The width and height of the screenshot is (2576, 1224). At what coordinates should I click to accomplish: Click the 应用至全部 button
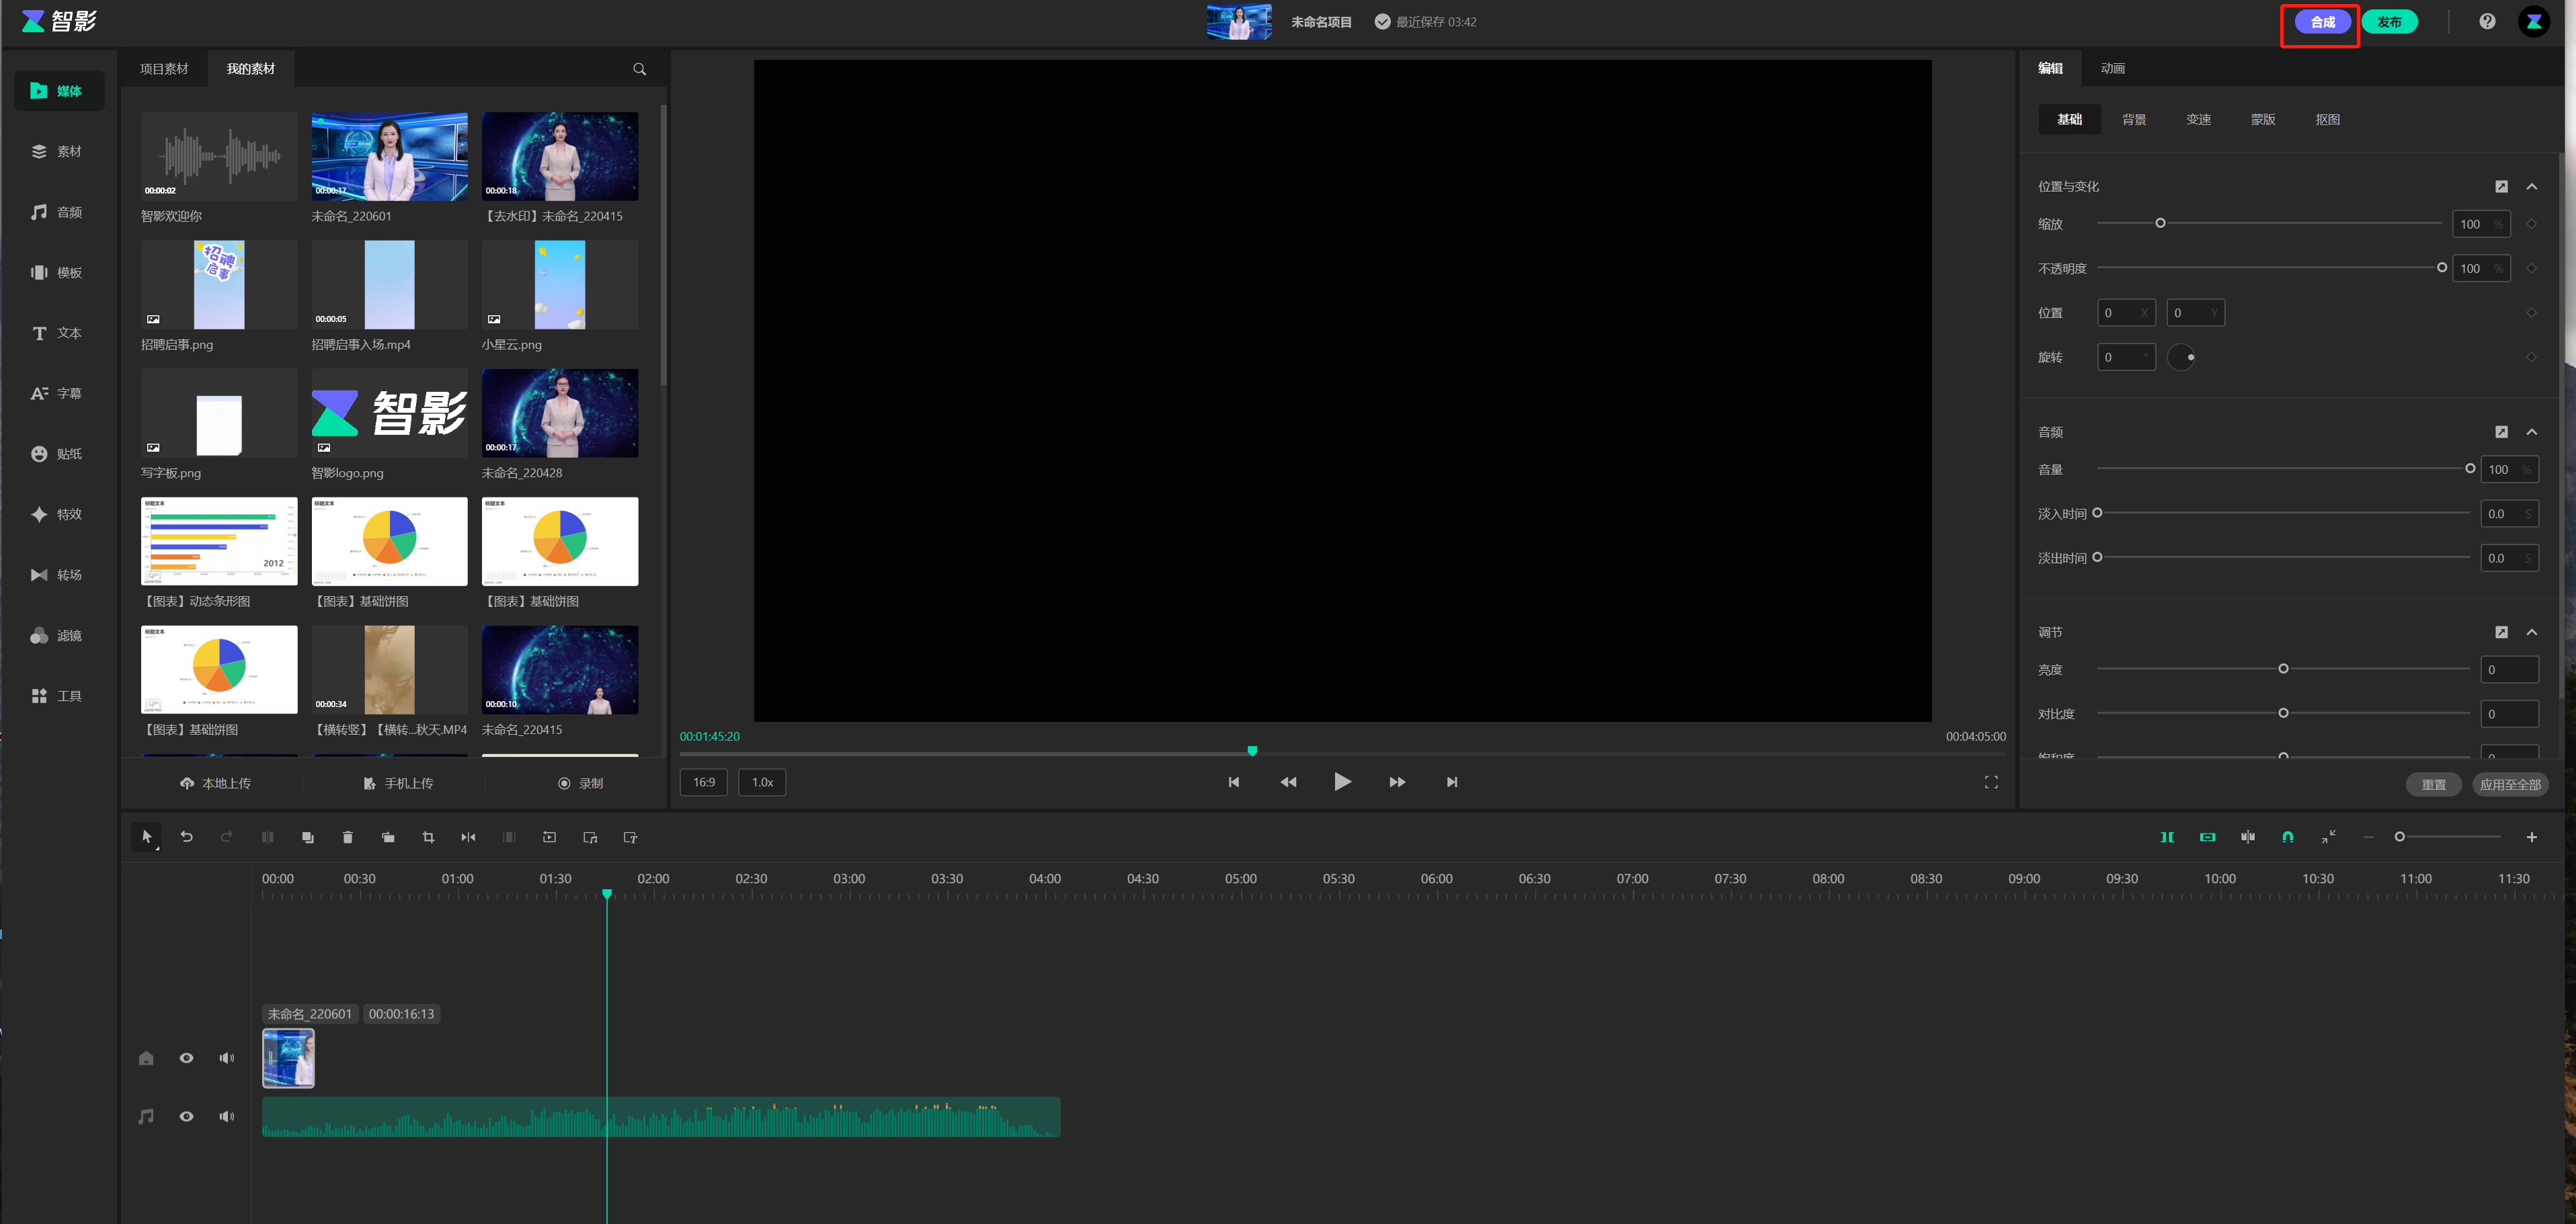coord(2509,785)
